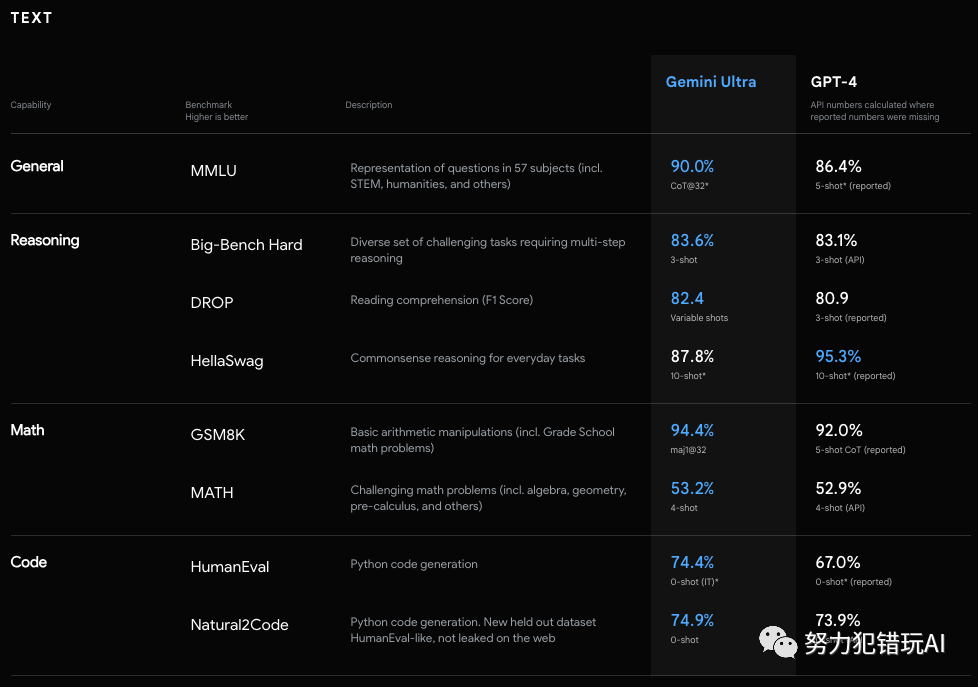Click the maj1@32 label
This screenshot has width=978, height=687.
point(688,450)
